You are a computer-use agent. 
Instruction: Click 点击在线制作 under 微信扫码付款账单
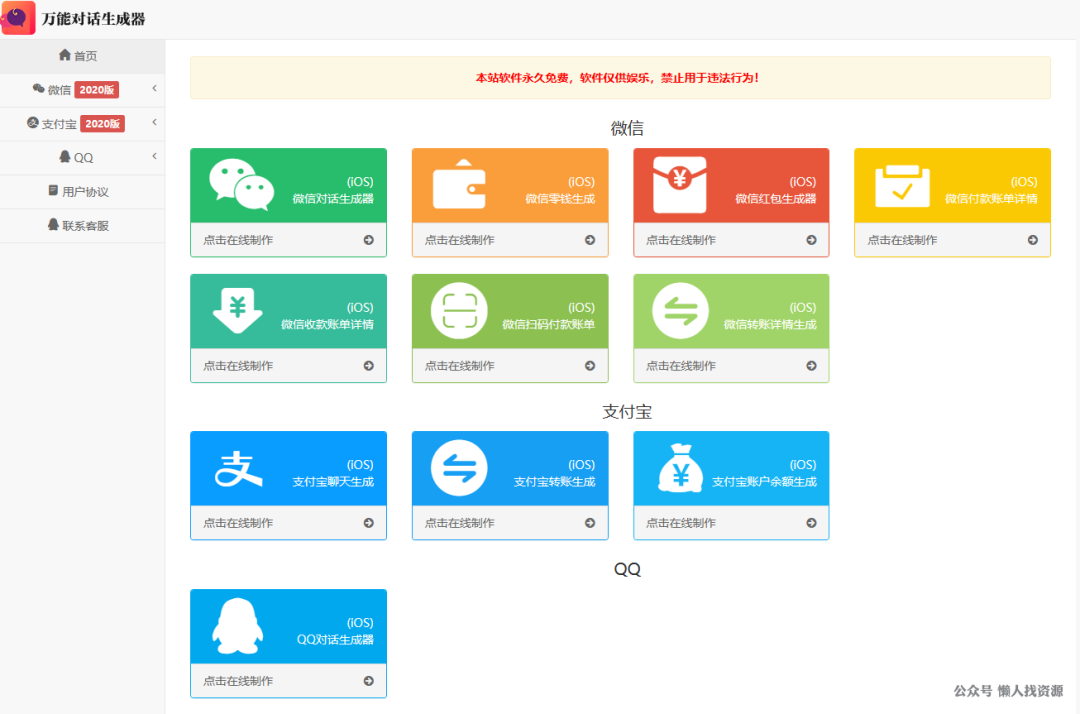(459, 366)
